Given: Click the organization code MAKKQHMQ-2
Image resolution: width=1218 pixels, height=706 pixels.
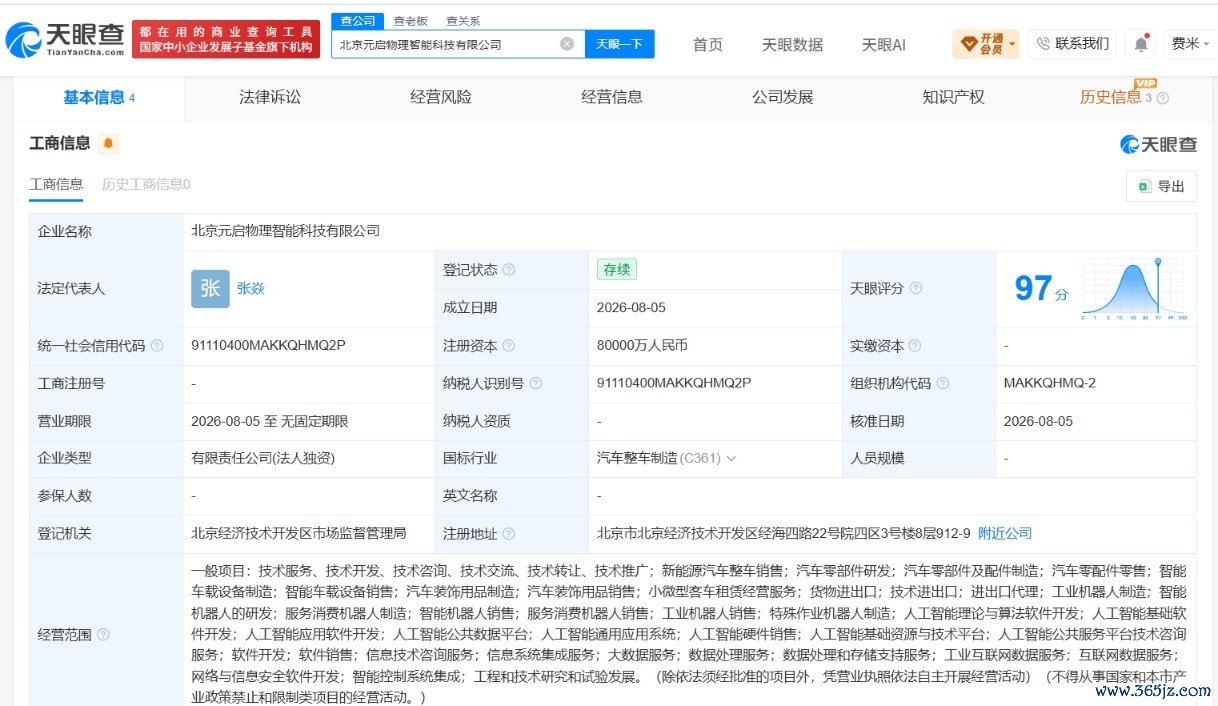Looking at the screenshot, I should [x=1050, y=384].
